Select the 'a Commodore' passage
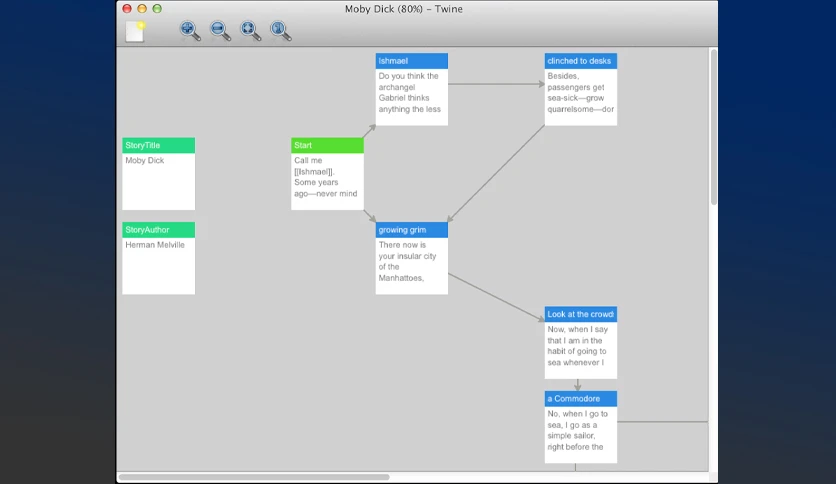The image size is (836, 484). point(581,427)
